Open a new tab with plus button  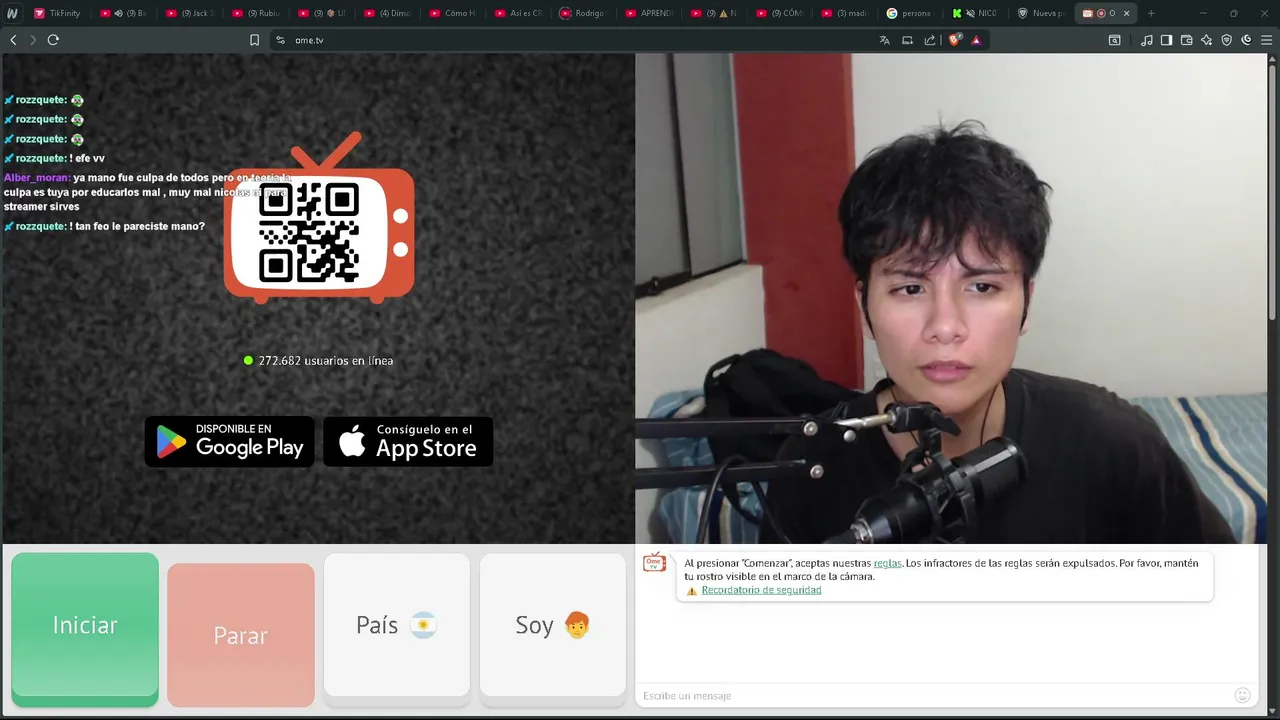tap(1151, 13)
